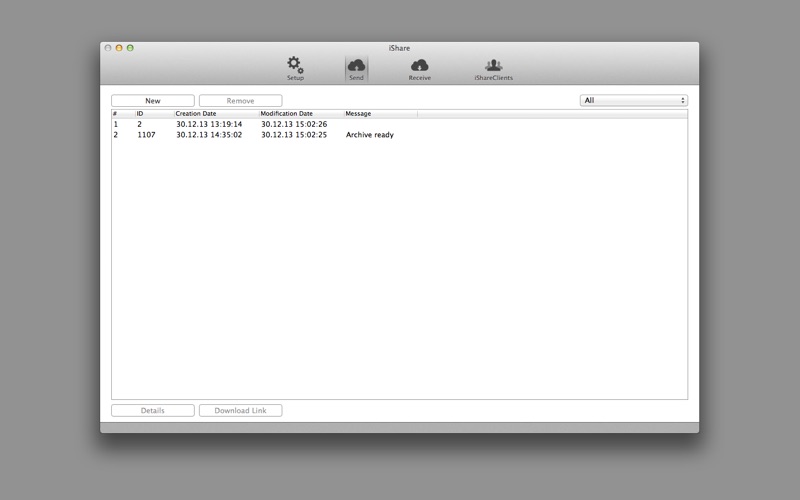Screen dimensions: 800x500
Task: Zoom the iShare window with green button
Action: tap(130, 48)
